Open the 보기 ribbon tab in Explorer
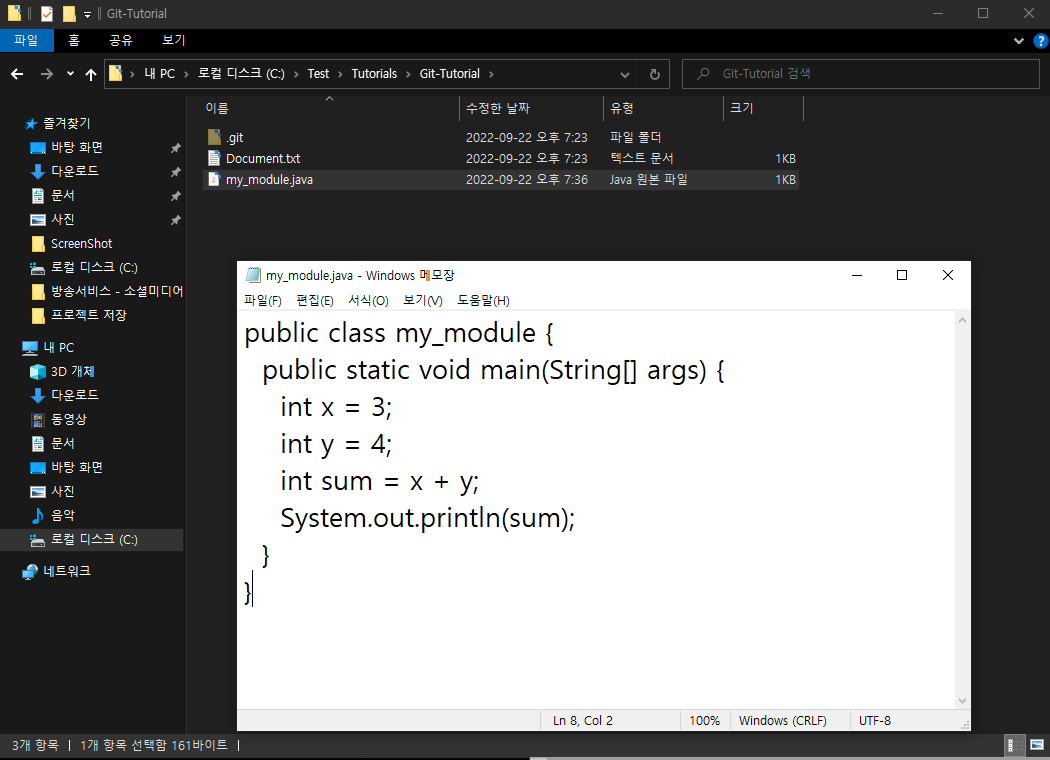 173,40
